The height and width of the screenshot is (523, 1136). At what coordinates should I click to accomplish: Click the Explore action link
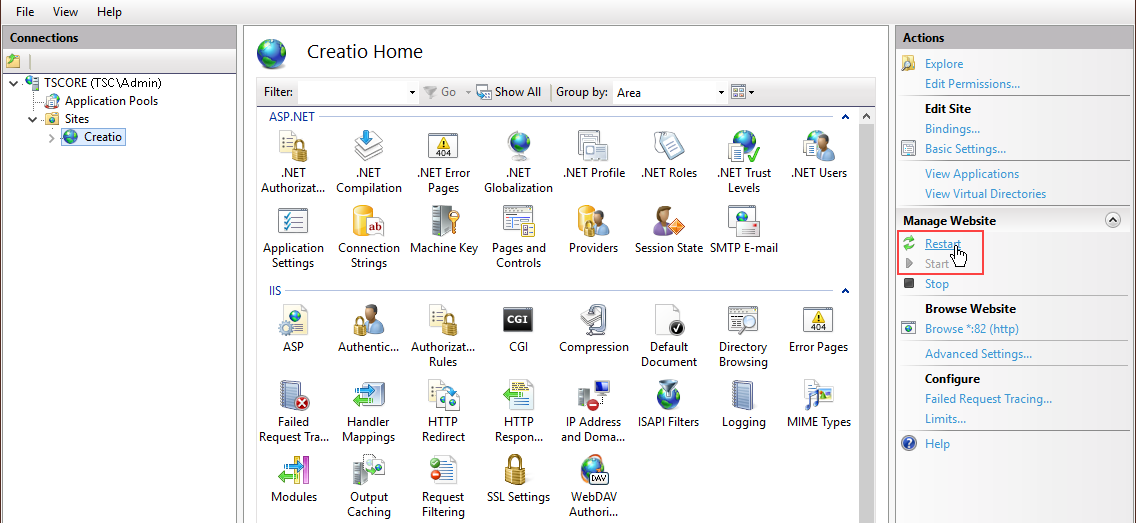point(943,64)
